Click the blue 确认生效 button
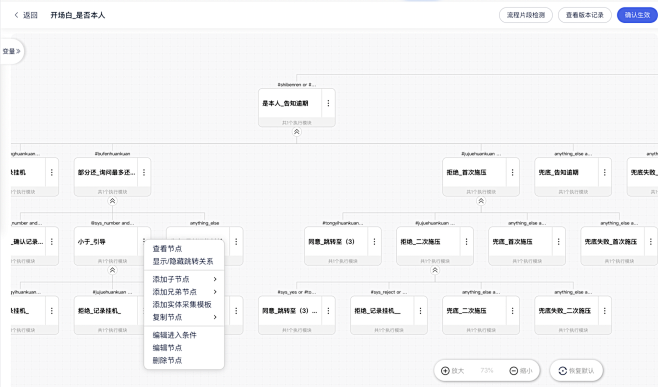 point(637,15)
